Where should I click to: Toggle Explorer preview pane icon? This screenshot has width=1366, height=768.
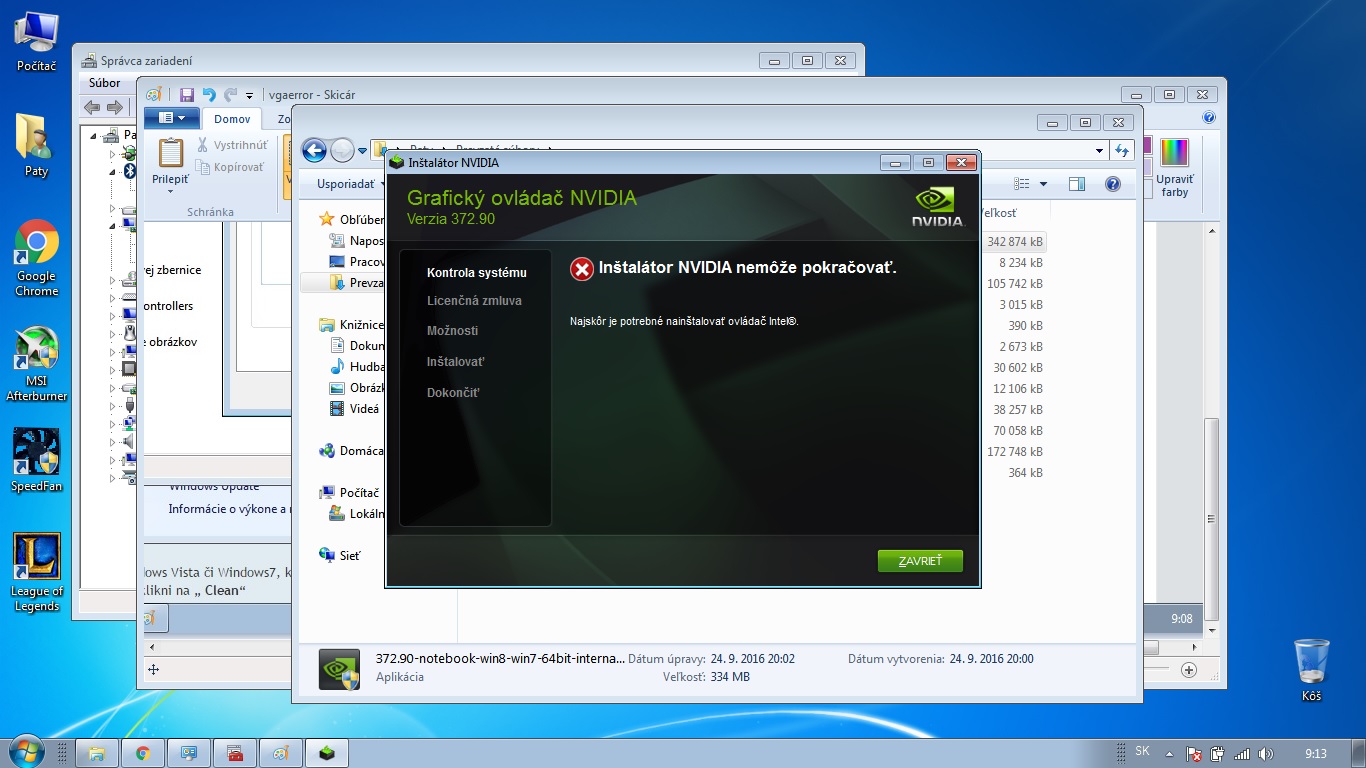pos(1077,184)
